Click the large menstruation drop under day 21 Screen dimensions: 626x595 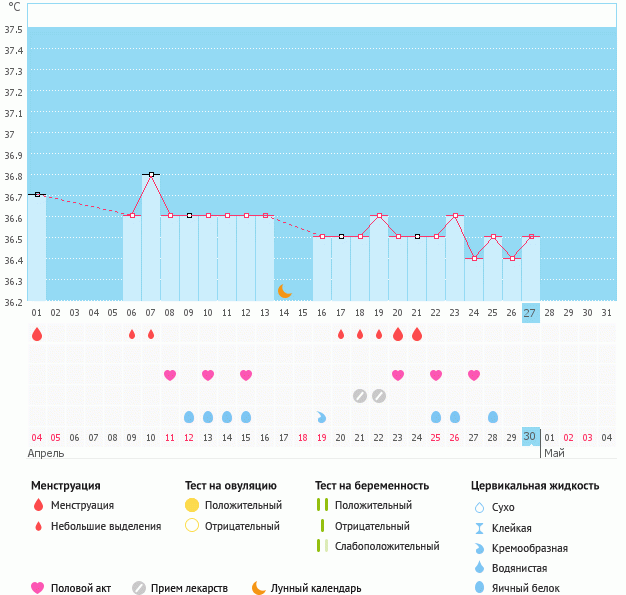click(x=417, y=334)
